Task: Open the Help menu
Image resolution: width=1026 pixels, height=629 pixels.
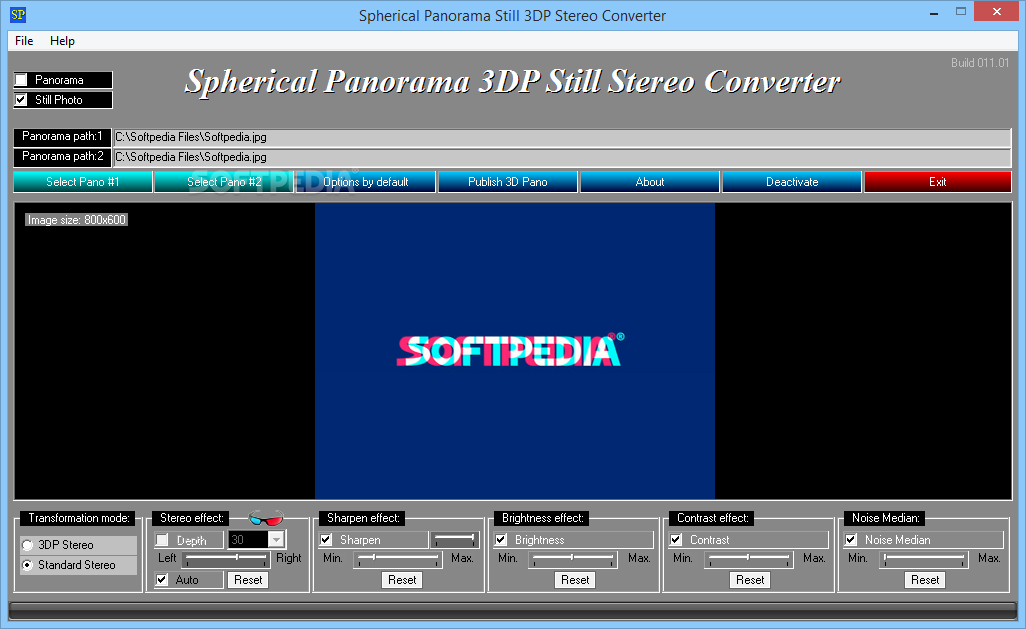Action: 62,41
